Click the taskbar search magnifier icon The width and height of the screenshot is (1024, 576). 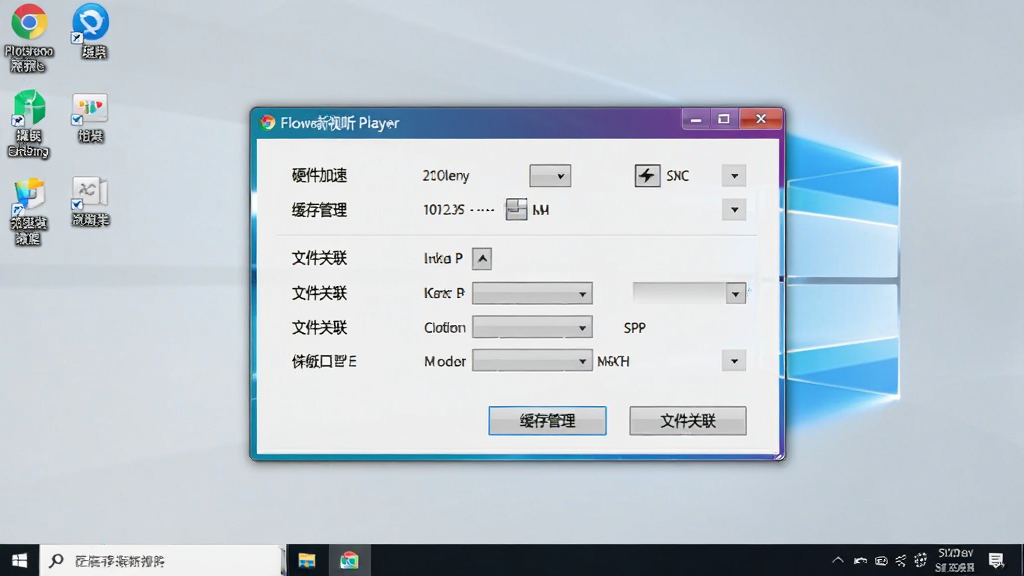coord(57,560)
